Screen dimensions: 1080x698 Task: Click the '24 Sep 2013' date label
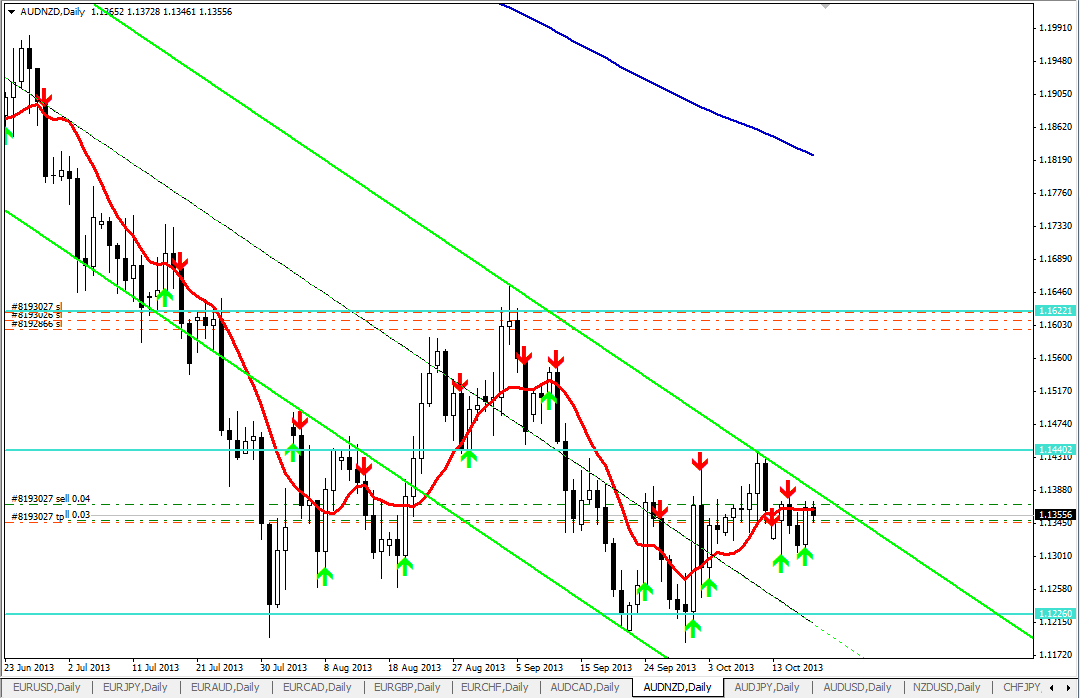[x=670, y=668]
